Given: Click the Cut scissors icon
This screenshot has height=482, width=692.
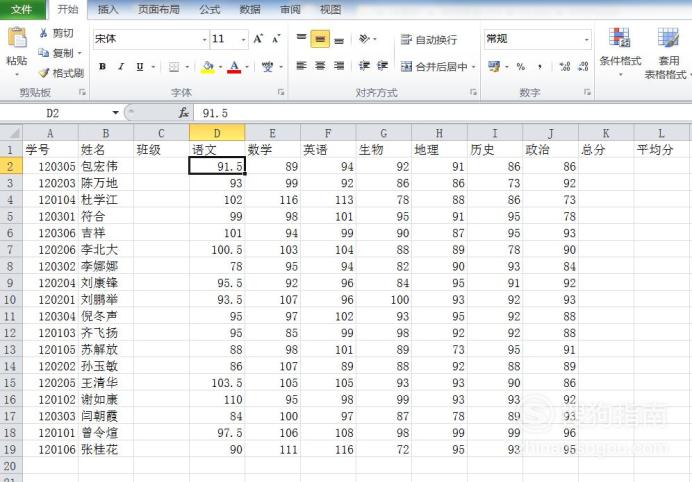Looking at the screenshot, I should pyautogui.click(x=43, y=33).
